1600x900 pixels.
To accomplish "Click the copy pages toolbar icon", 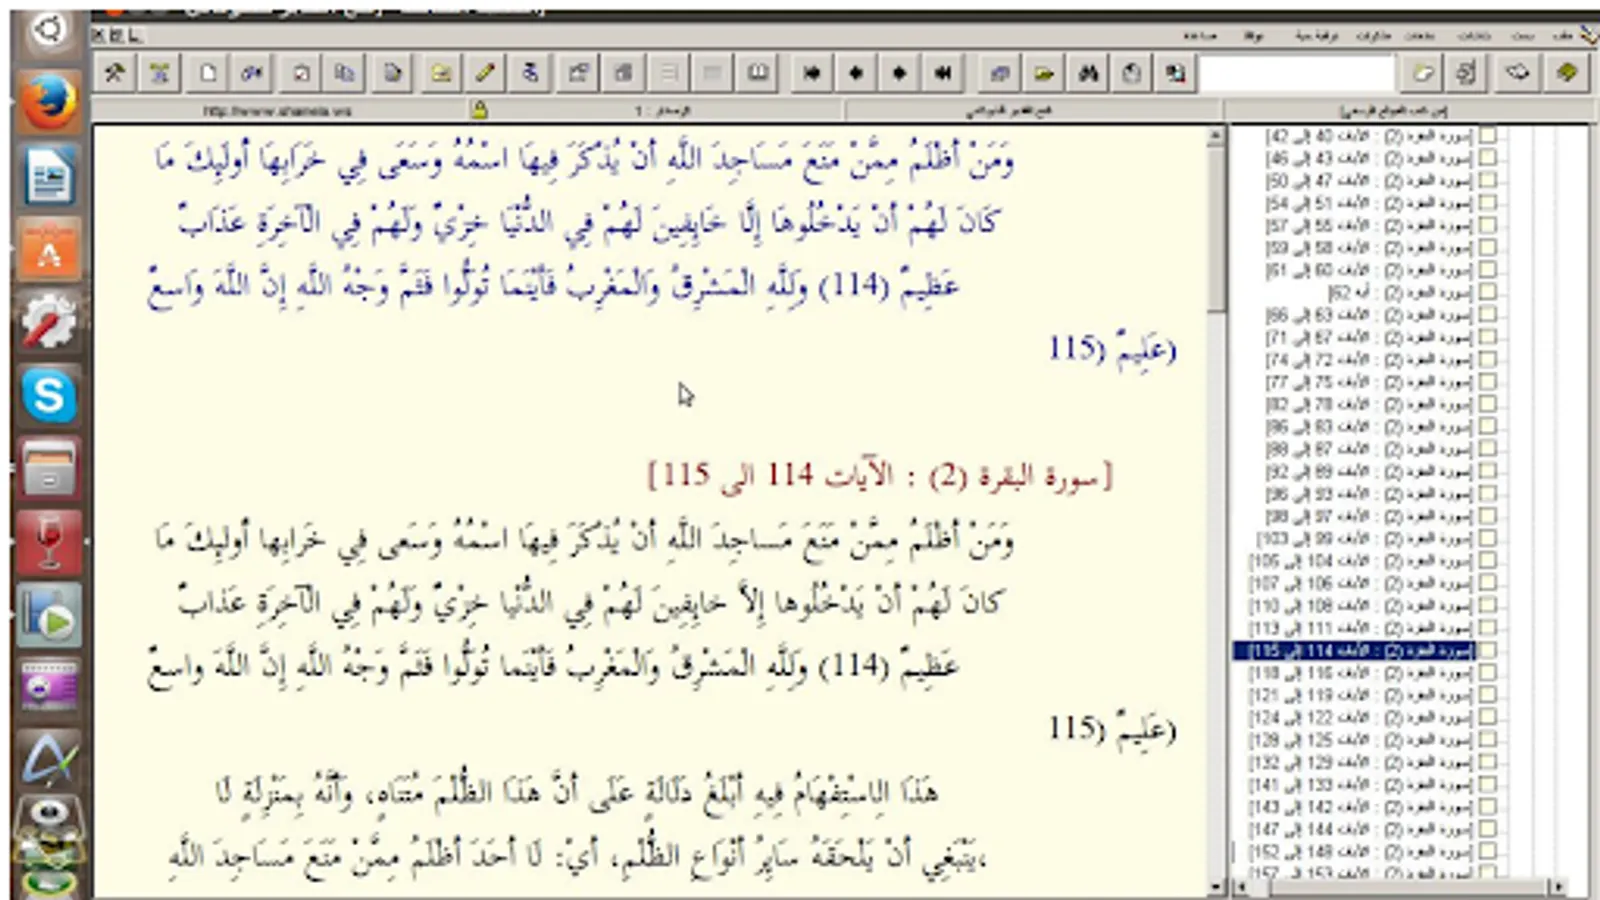I will (345, 73).
